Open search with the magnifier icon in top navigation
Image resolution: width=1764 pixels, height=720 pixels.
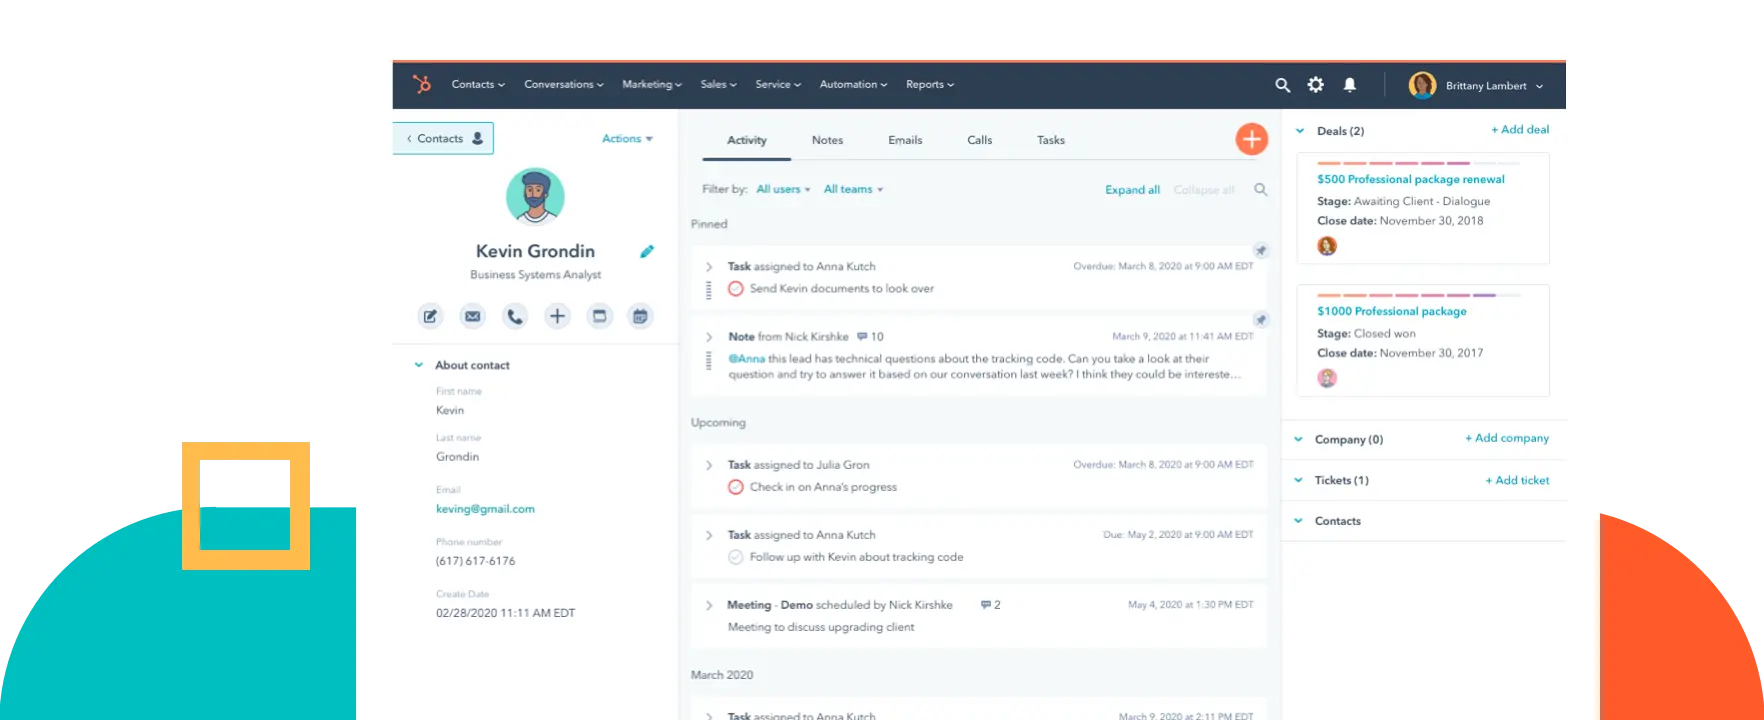[x=1282, y=86]
